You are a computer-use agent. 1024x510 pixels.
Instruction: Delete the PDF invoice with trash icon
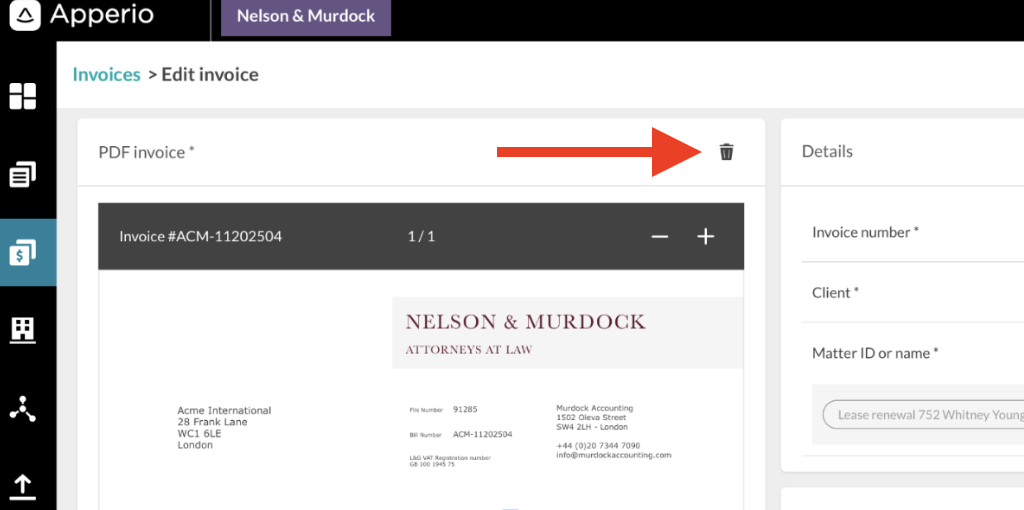[x=726, y=152]
